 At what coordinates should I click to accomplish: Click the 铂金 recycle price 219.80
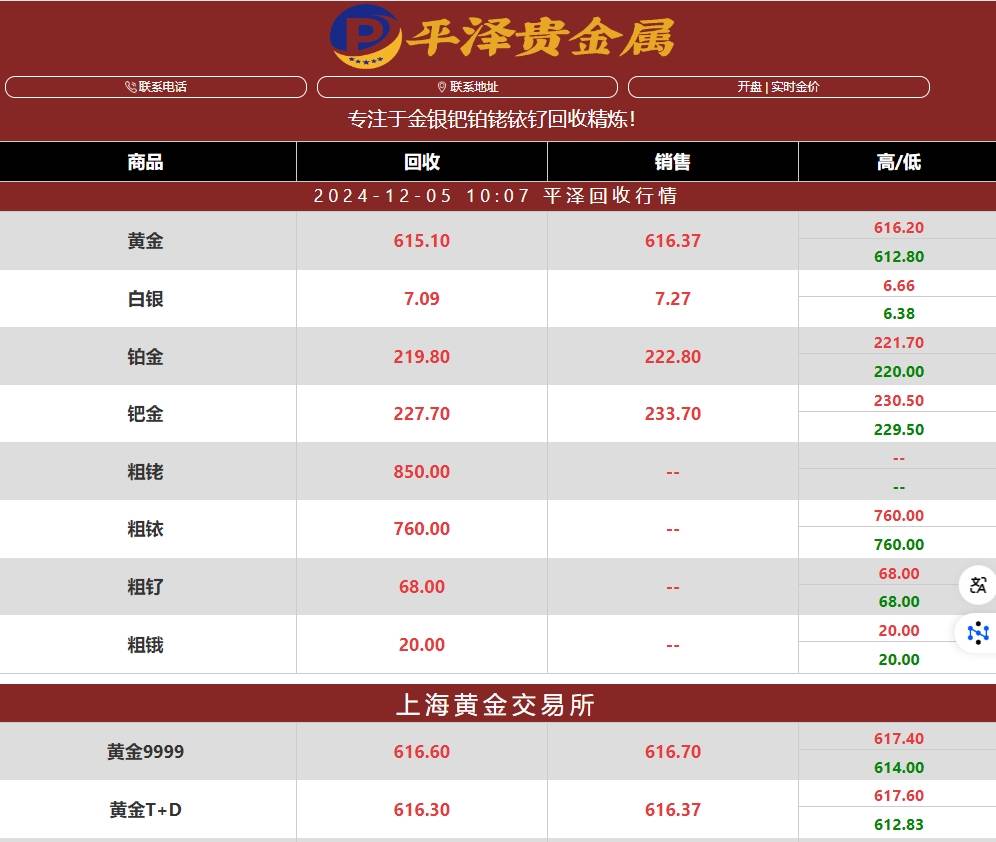422,356
